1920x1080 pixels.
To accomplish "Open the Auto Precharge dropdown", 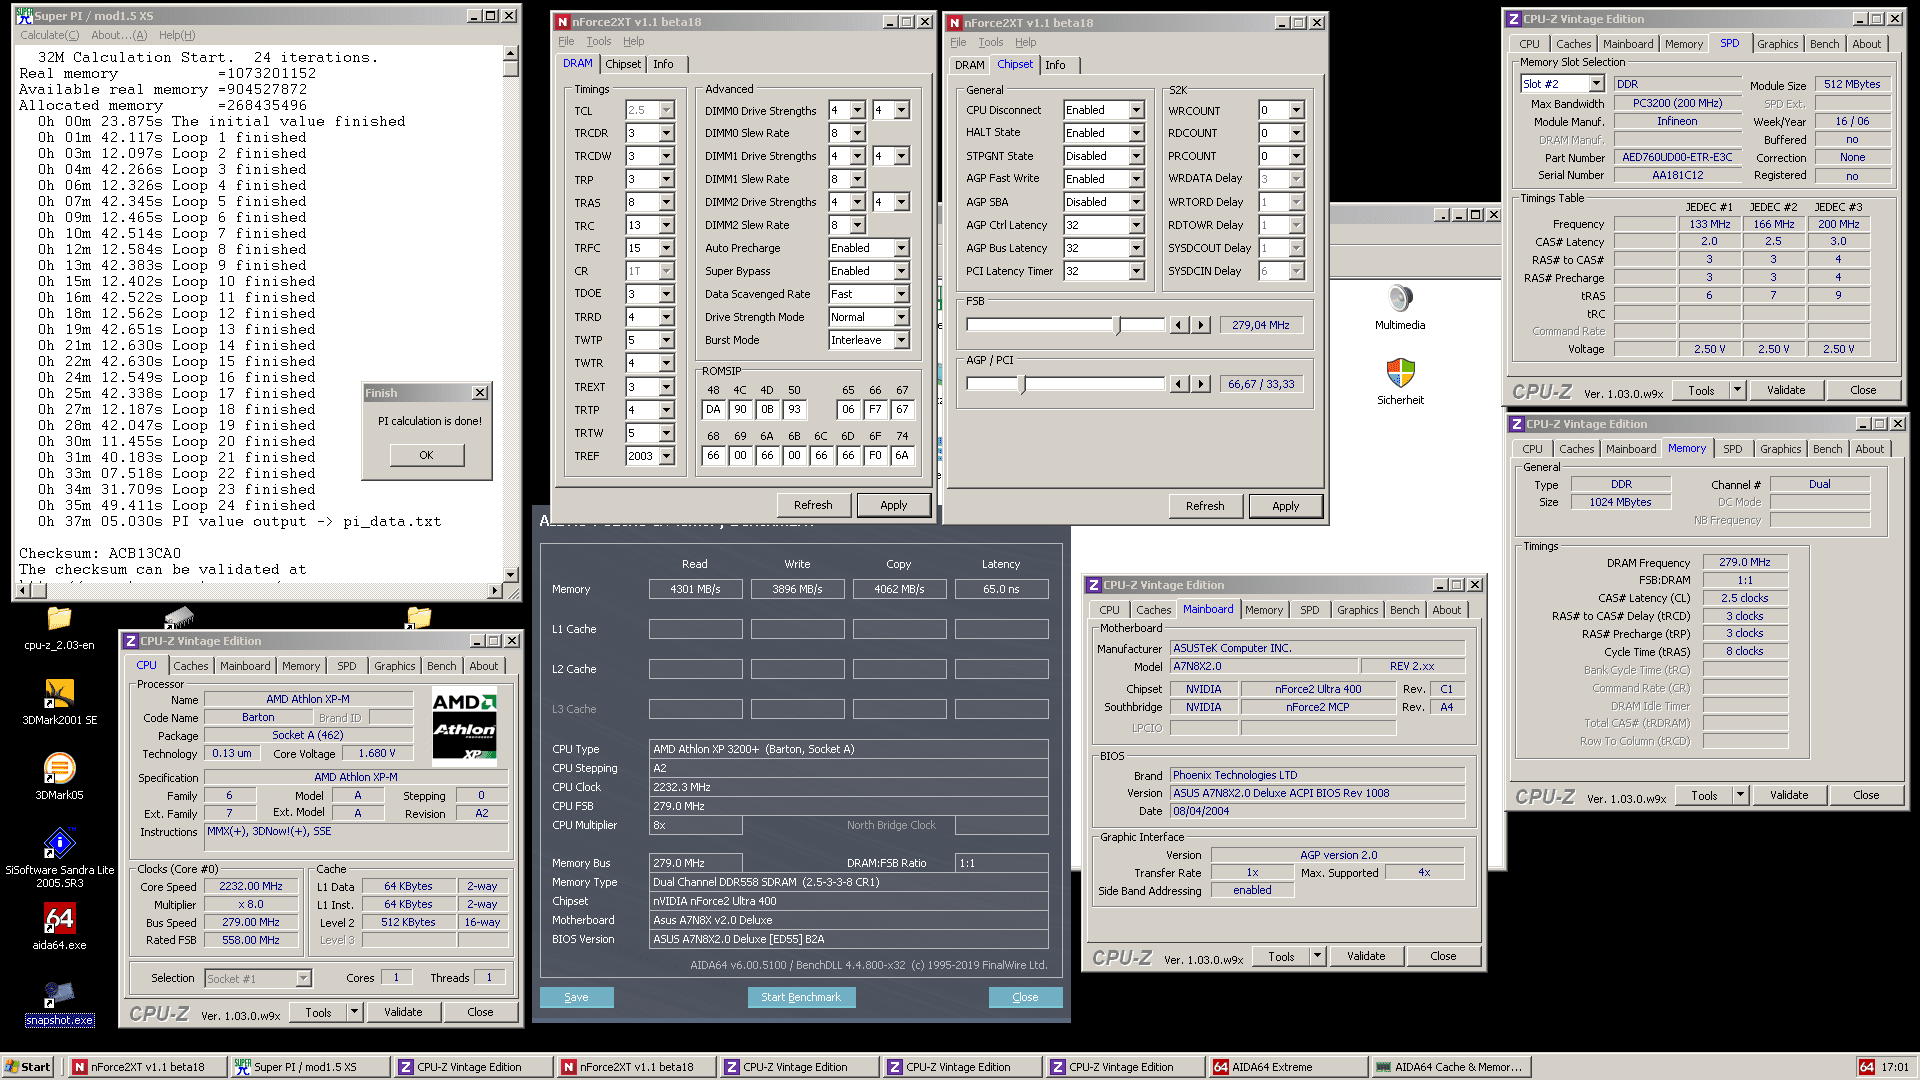I will click(x=901, y=248).
